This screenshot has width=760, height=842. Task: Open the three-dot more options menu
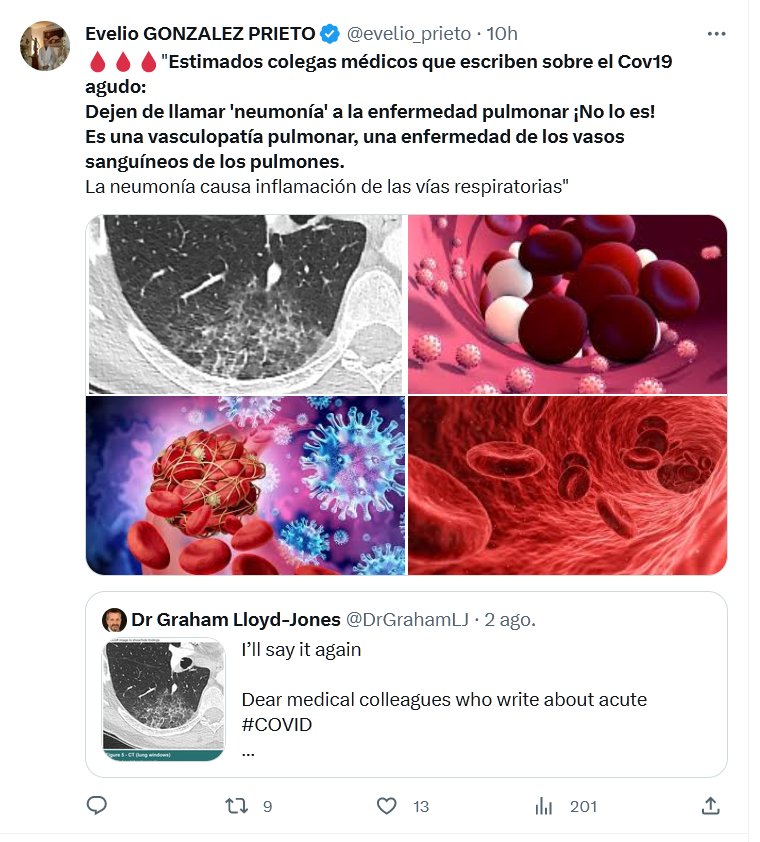click(716, 33)
